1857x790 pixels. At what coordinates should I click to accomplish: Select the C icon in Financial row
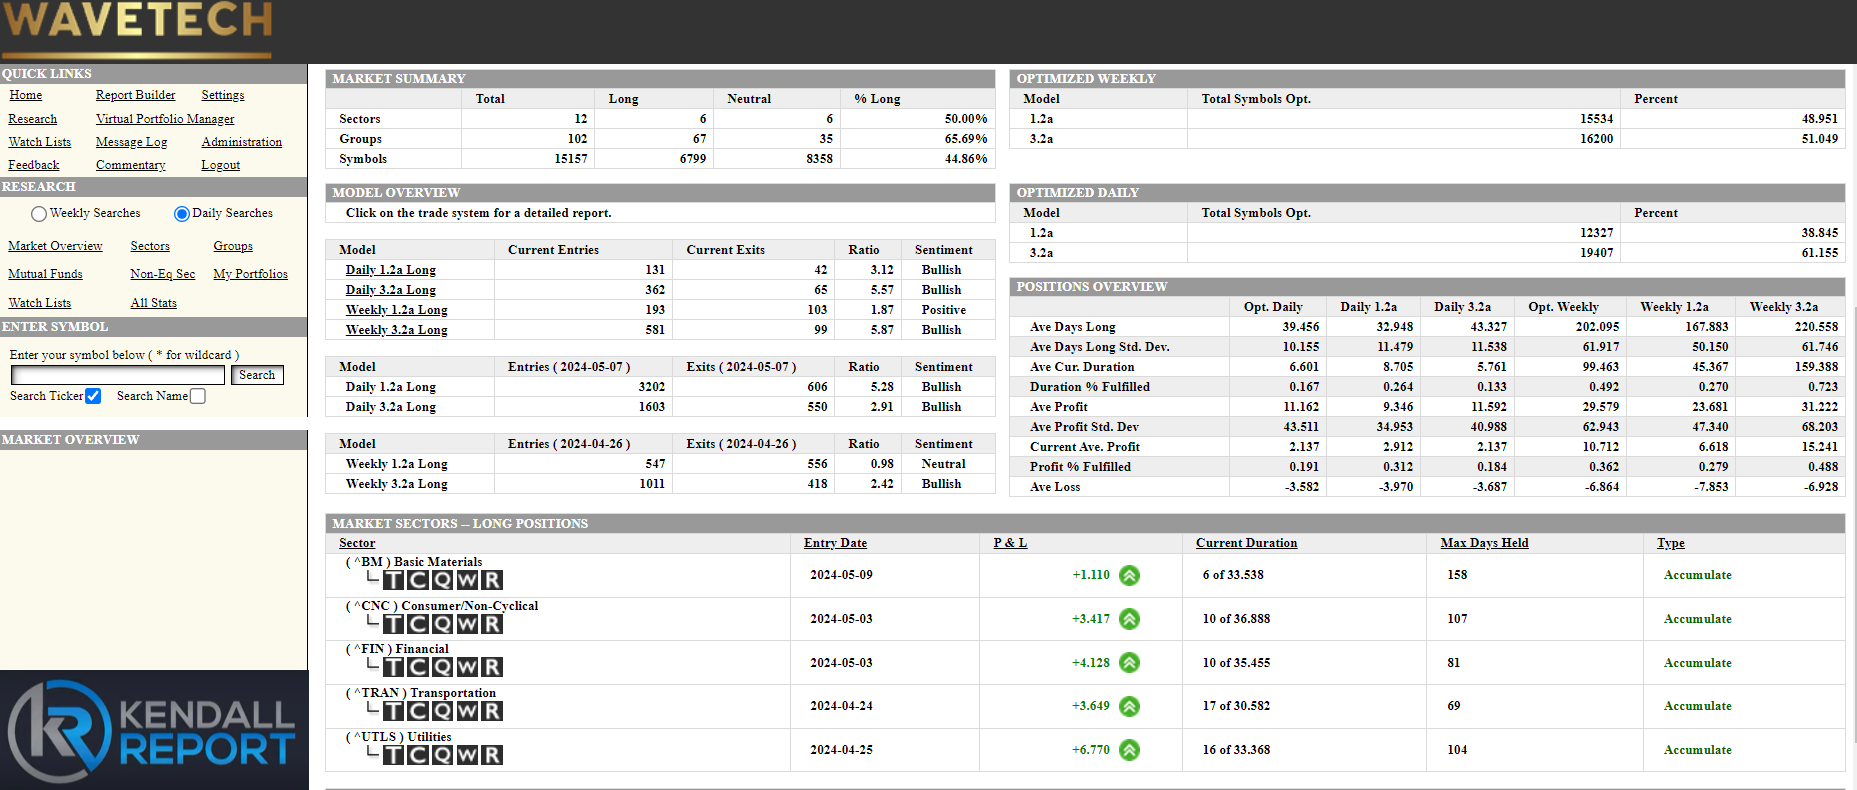pyautogui.click(x=418, y=667)
